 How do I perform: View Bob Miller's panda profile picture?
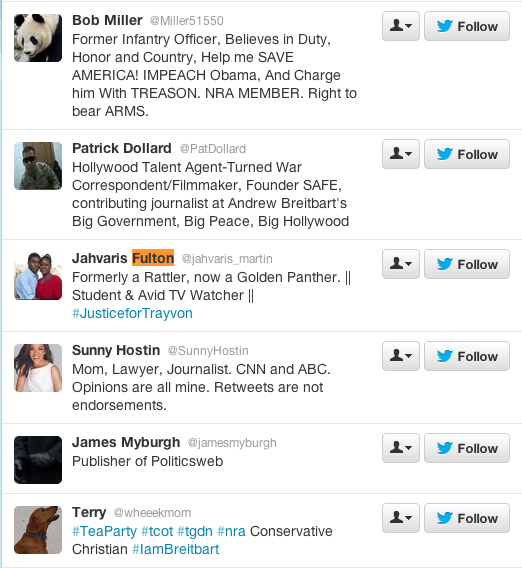coord(38,38)
